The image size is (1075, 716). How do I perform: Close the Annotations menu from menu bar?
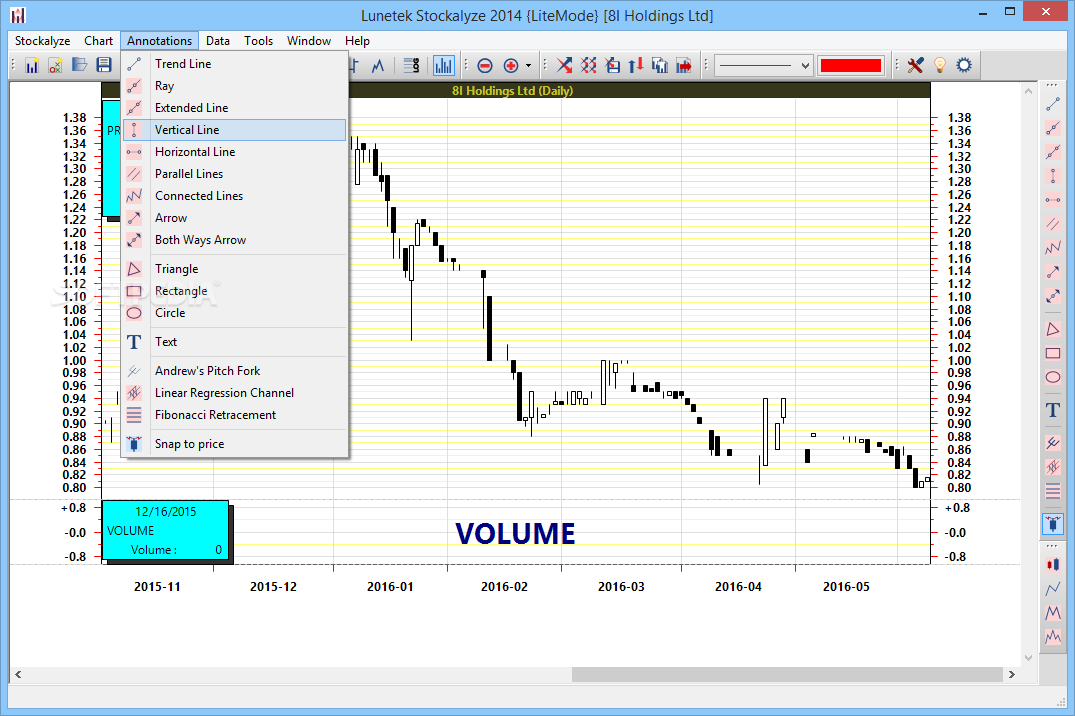pyautogui.click(x=159, y=40)
